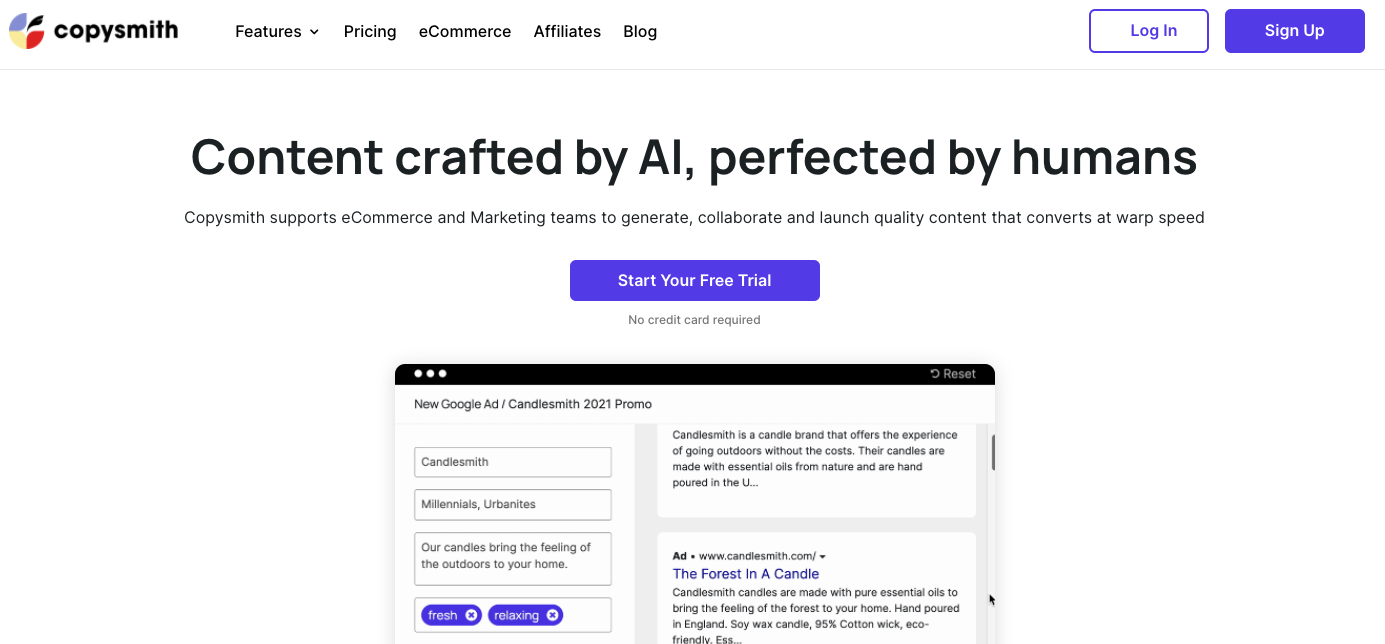The width and height of the screenshot is (1385, 644).
Task: Open the ad URL dropdown arrow
Action: pyautogui.click(x=823, y=556)
